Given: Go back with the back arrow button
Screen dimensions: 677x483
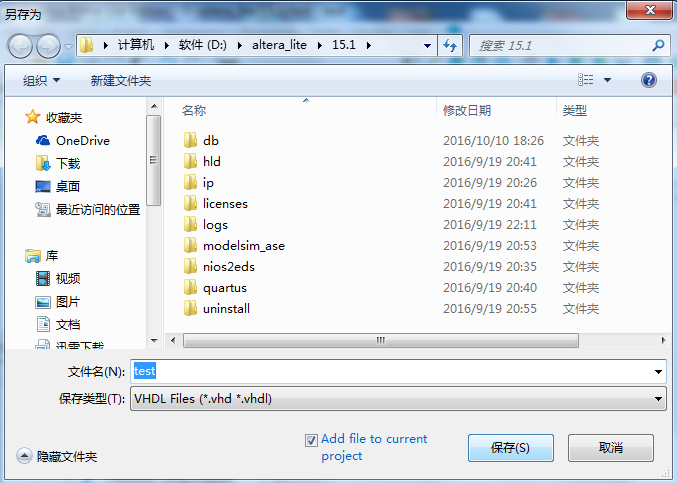Looking at the screenshot, I should (x=20, y=46).
